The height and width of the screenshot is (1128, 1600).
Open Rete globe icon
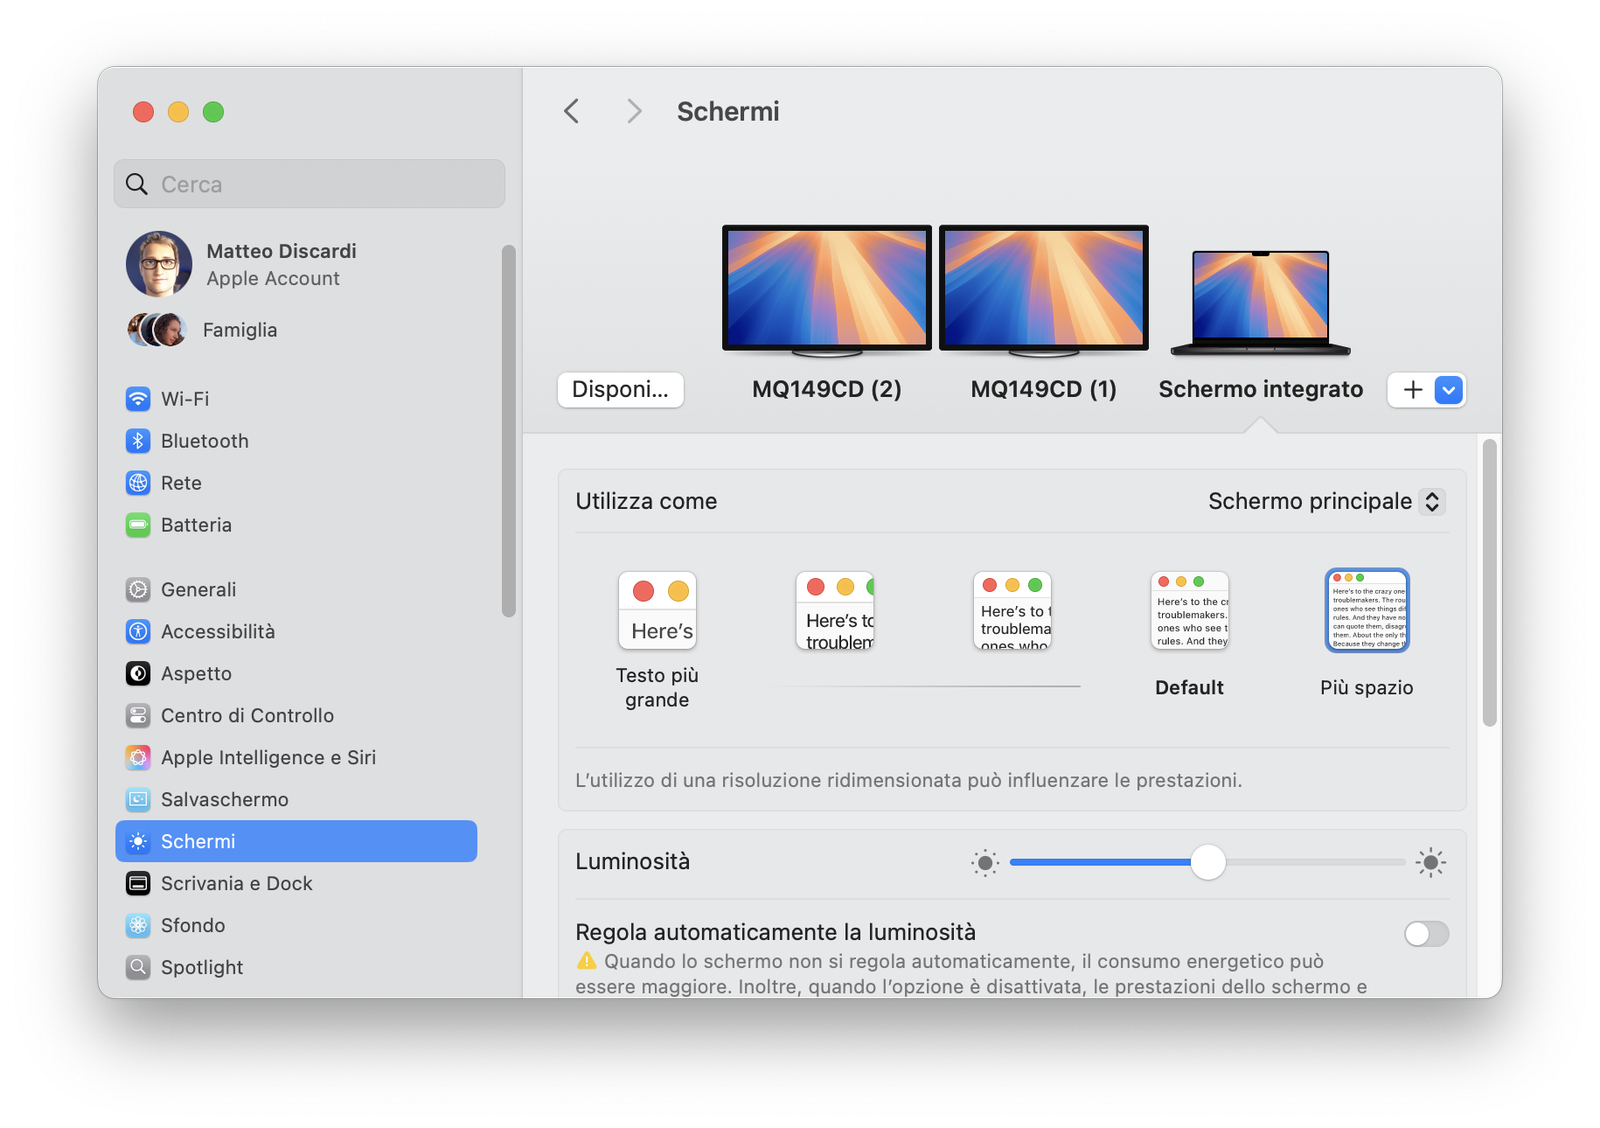tap(138, 483)
